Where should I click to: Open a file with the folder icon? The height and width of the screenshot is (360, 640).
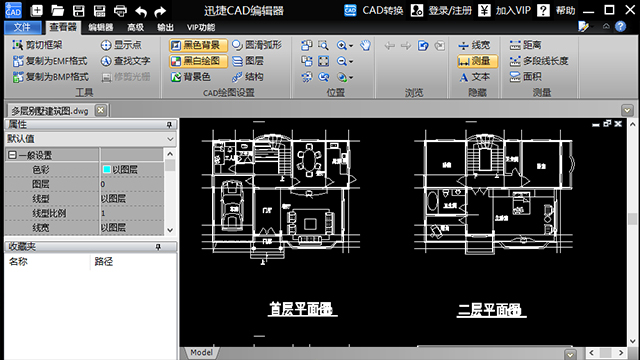coord(58,11)
